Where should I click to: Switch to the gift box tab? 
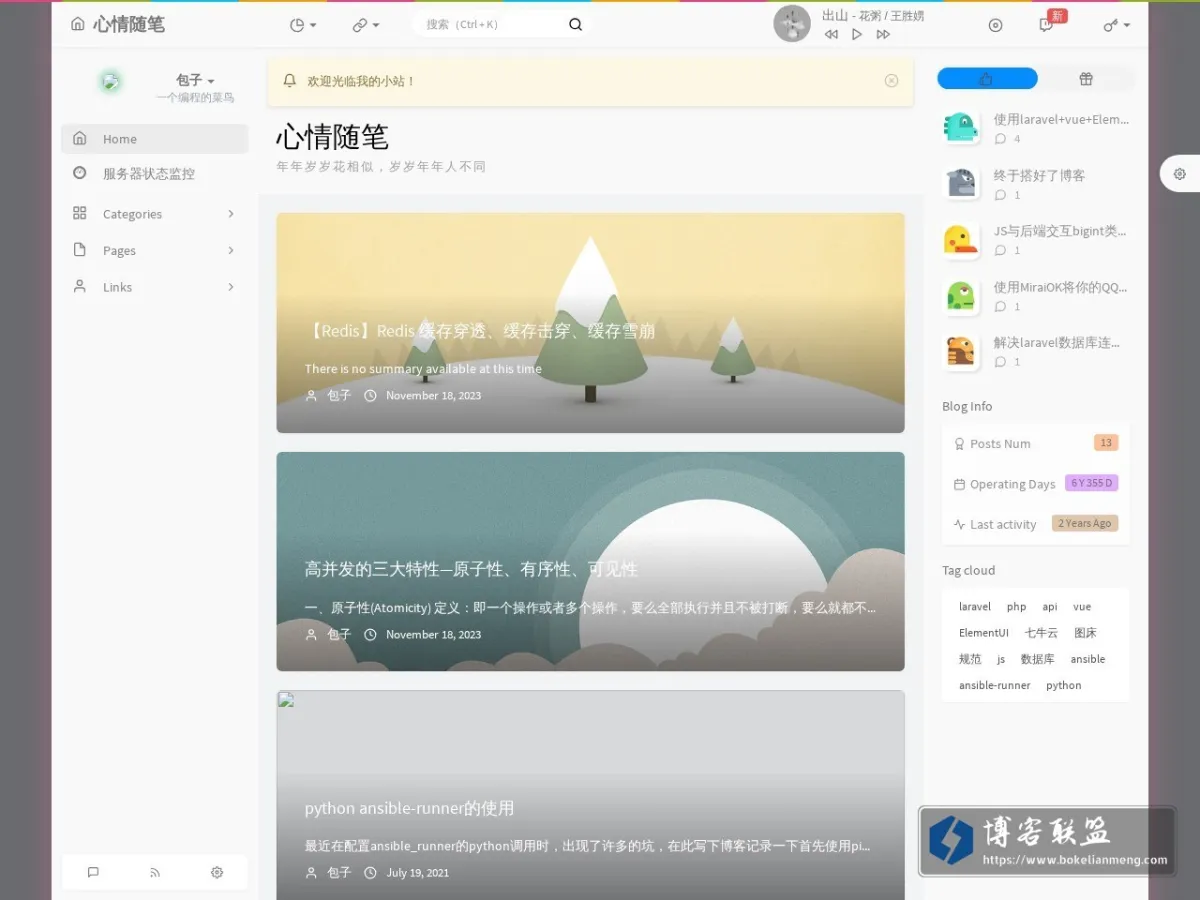[1086, 79]
